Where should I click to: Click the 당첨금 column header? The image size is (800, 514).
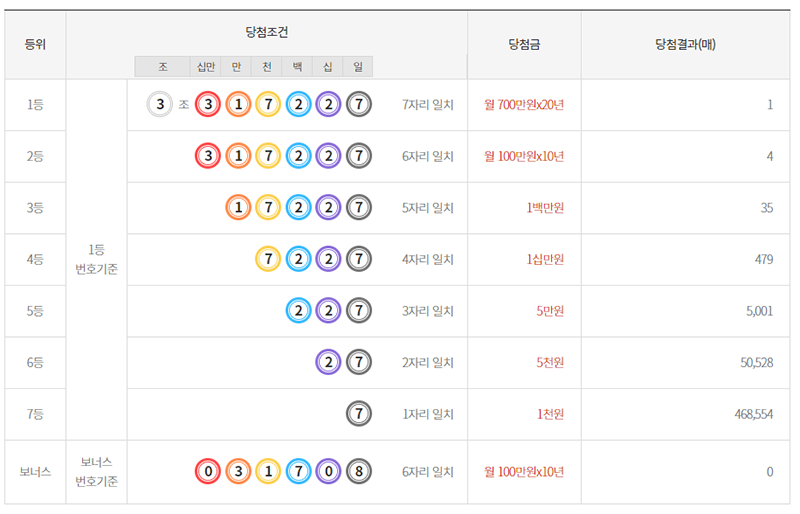tap(524, 45)
